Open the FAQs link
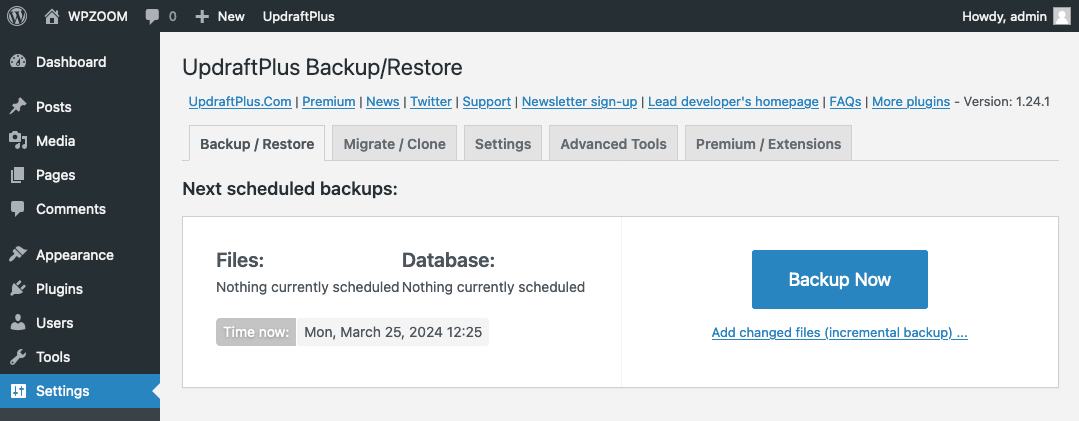This screenshot has width=1079, height=421. coord(845,102)
